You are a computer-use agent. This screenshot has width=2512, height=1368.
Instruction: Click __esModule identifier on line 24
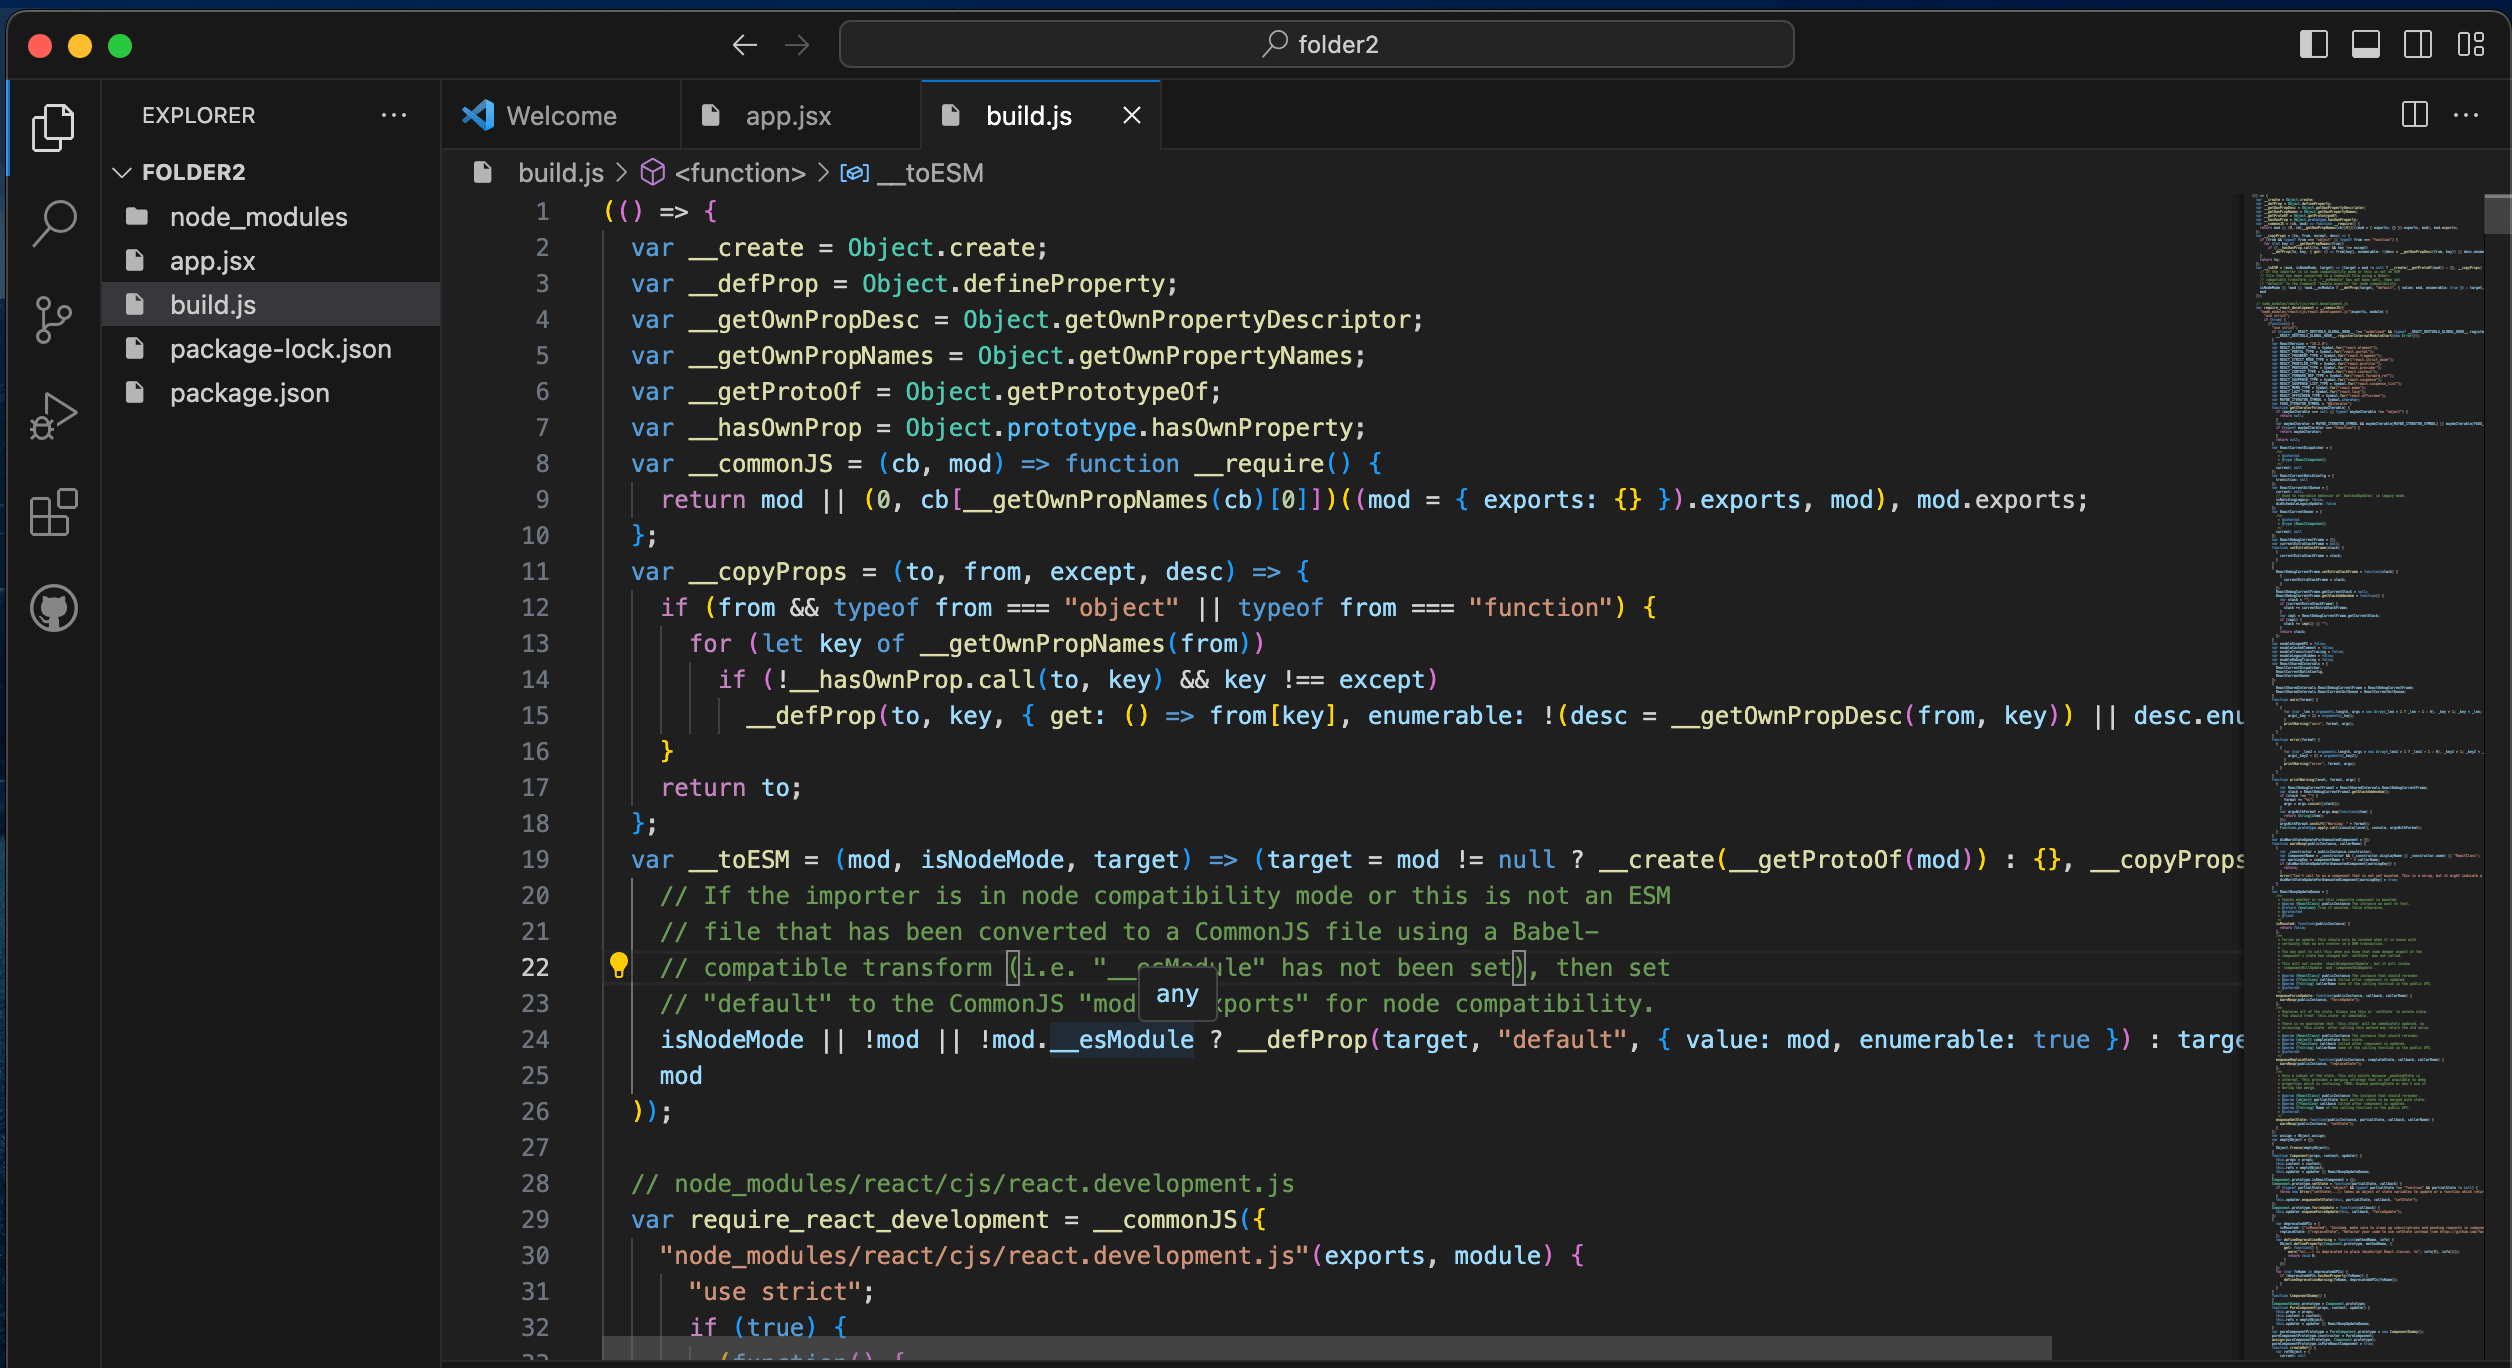(x=1121, y=1039)
